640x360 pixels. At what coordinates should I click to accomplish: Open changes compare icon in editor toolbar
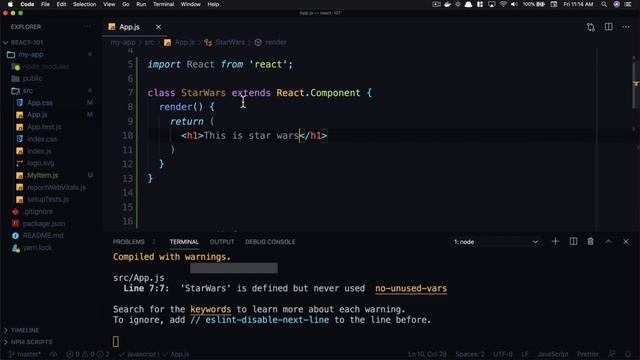pos(591,27)
